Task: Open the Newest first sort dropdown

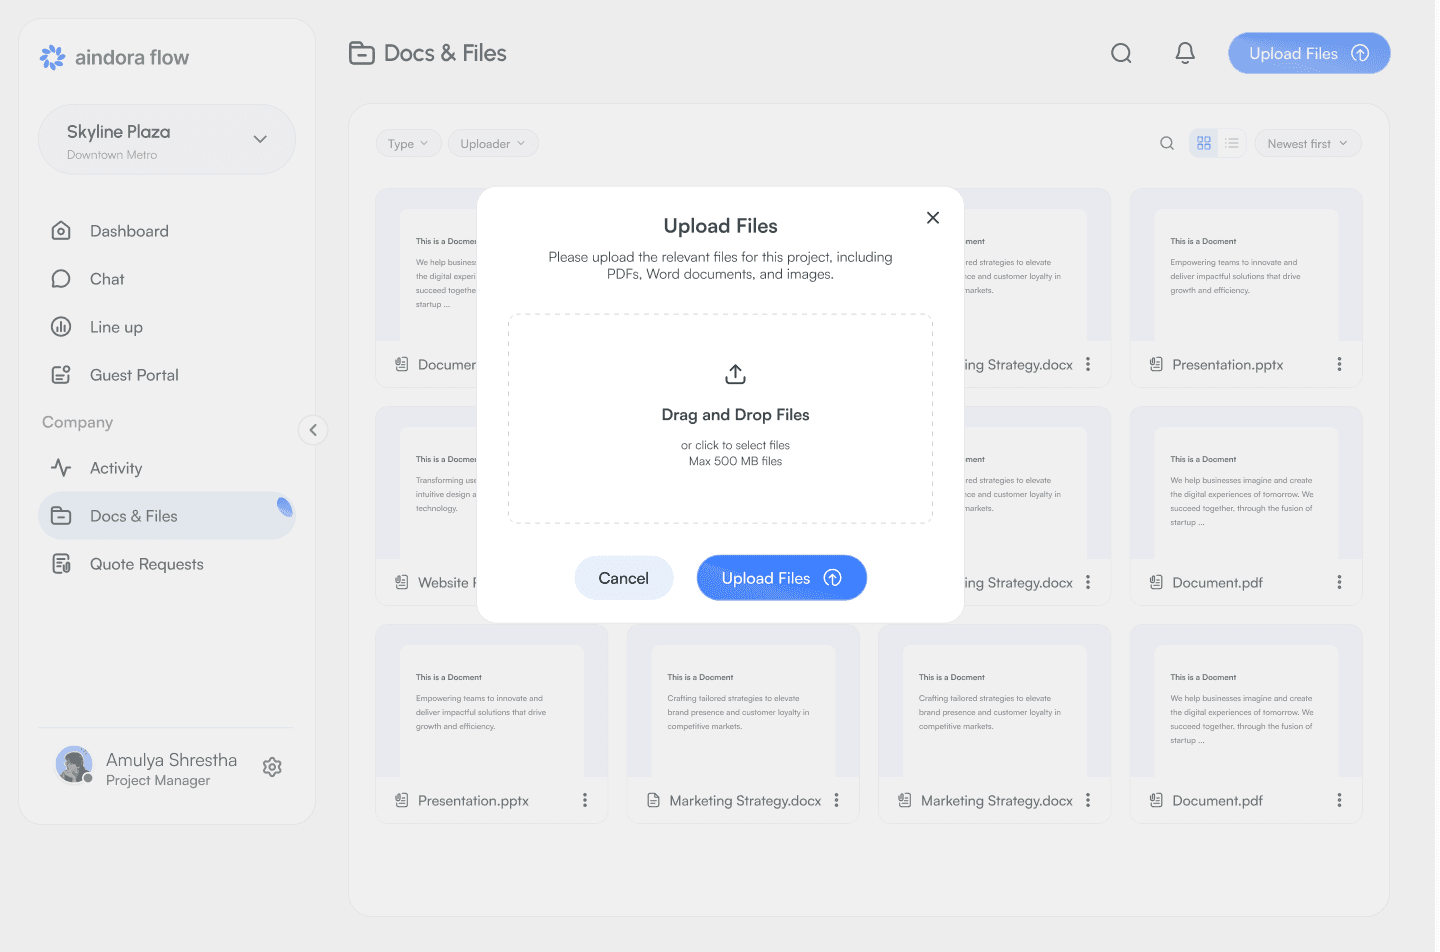Action: (1308, 144)
